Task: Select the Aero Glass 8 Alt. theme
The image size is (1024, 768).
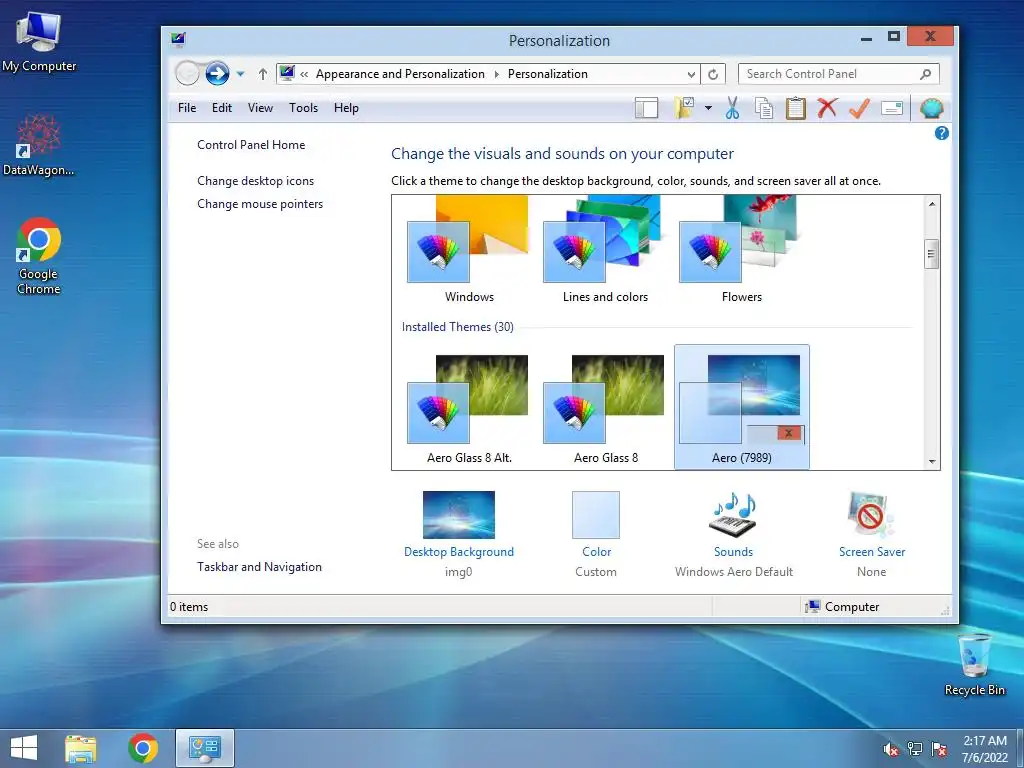Action: [468, 408]
